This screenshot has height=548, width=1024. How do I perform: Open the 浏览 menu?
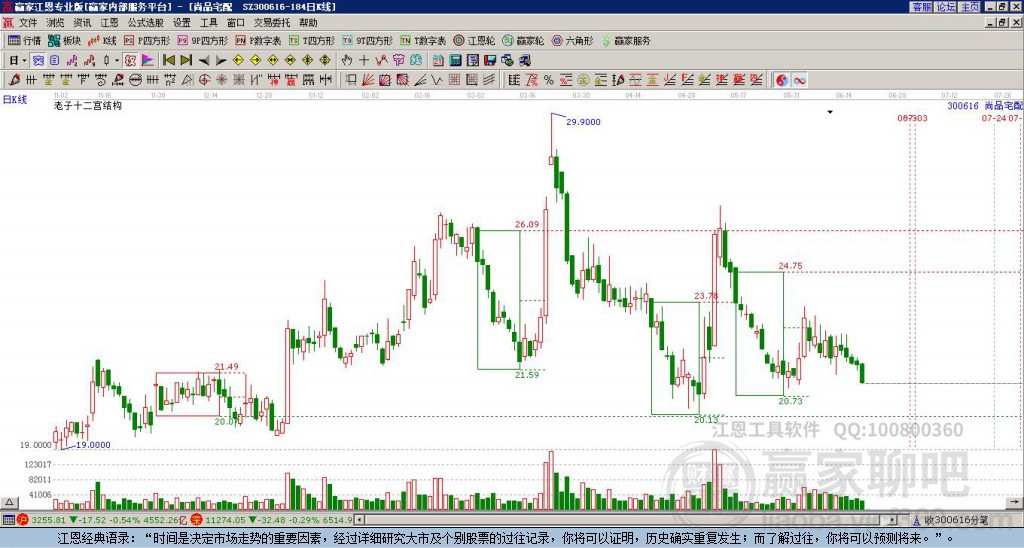(x=56, y=23)
